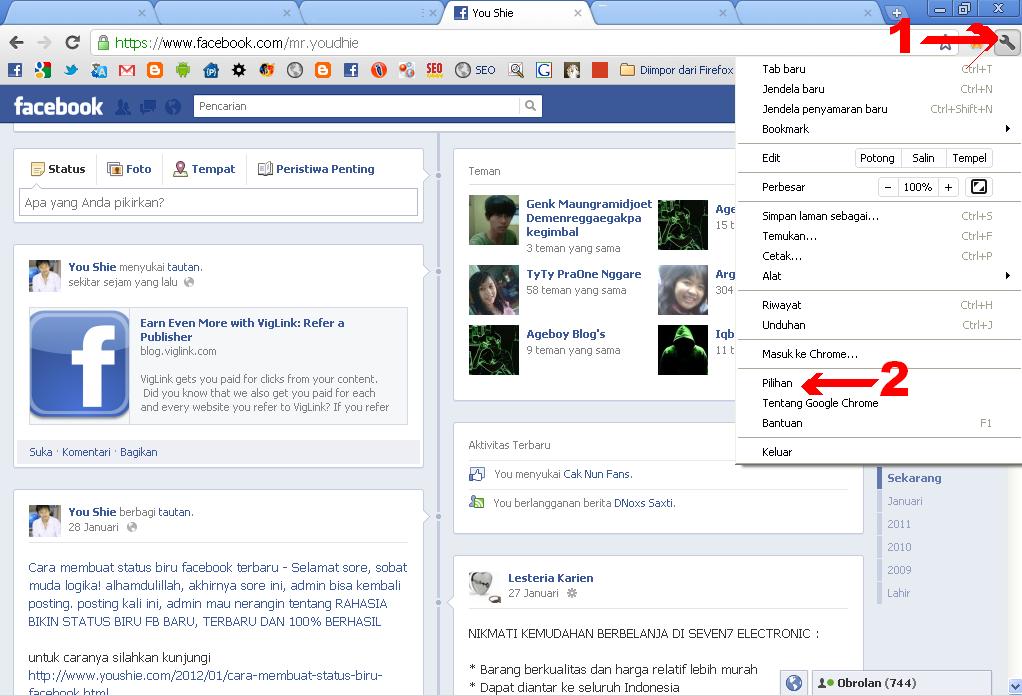Click the globe icon beside Obrolan bar
This screenshot has width=1022, height=696.
pos(794,683)
